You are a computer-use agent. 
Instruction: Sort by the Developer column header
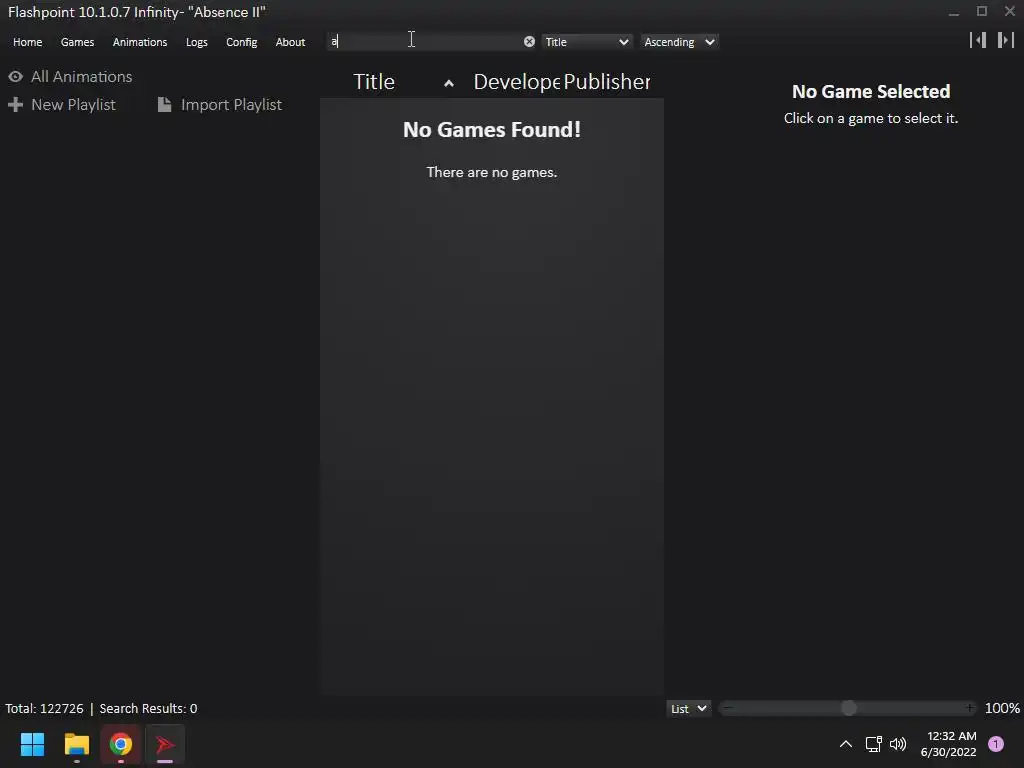[x=517, y=82]
